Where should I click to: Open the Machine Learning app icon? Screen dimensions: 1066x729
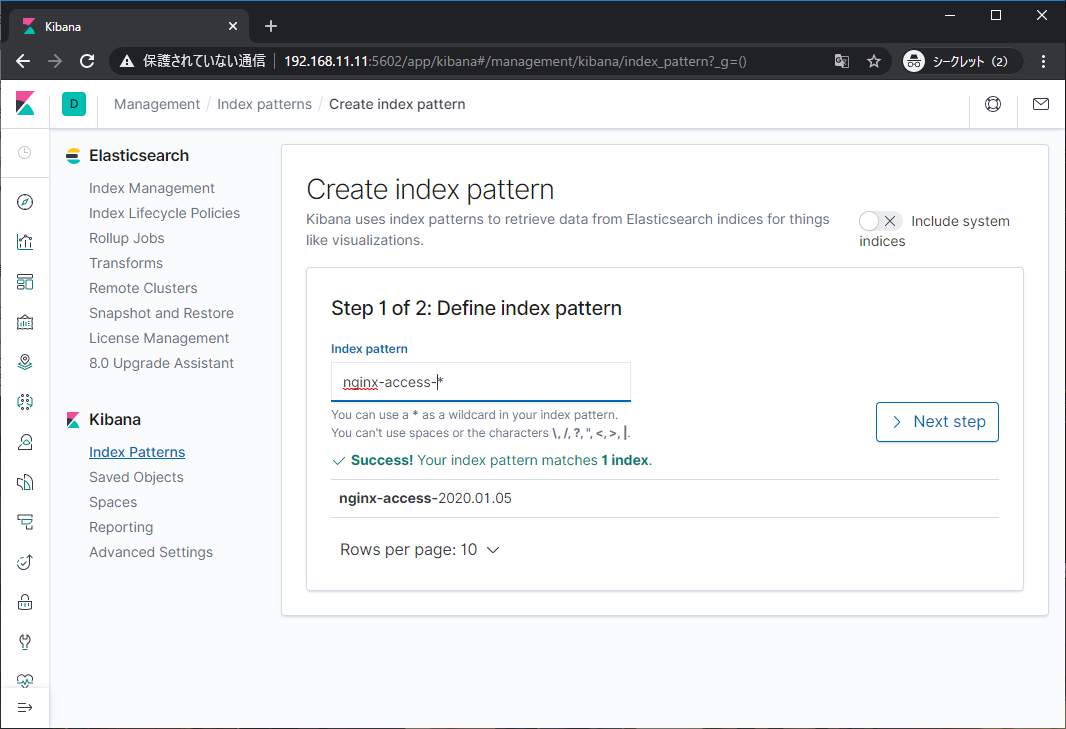click(25, 401)
